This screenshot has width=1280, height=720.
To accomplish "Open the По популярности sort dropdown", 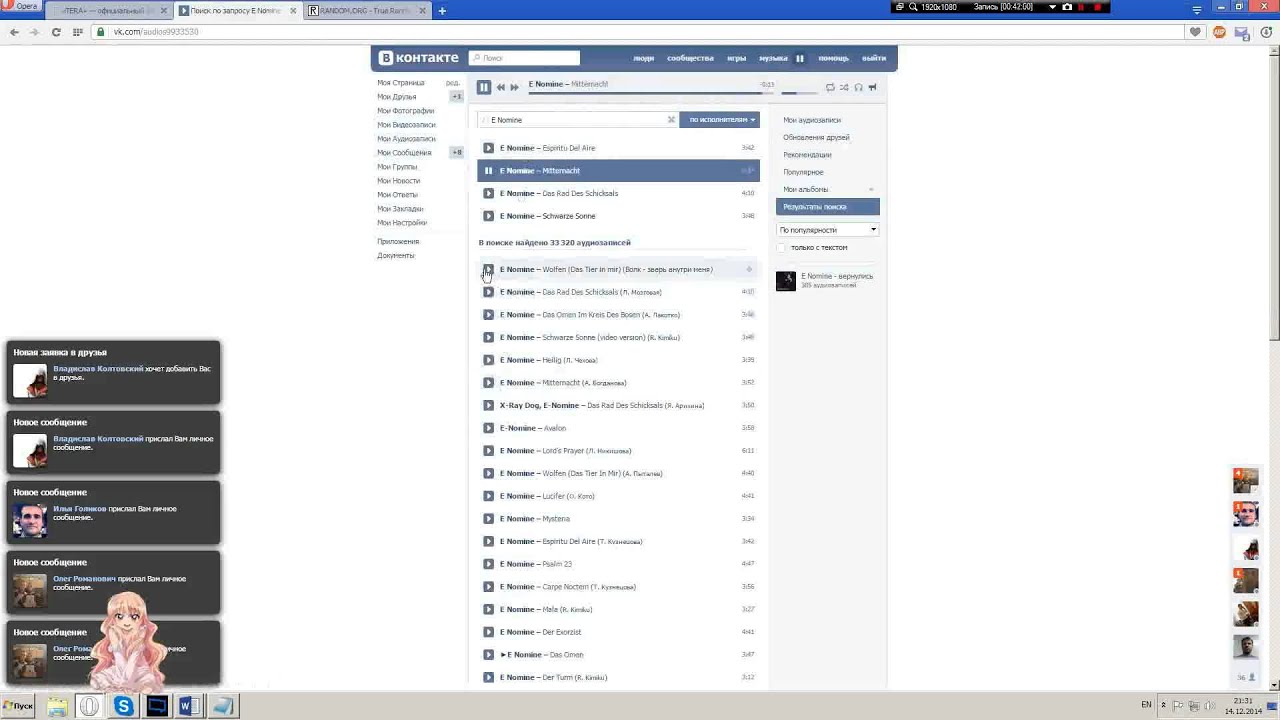I will (x=828, y=230).
